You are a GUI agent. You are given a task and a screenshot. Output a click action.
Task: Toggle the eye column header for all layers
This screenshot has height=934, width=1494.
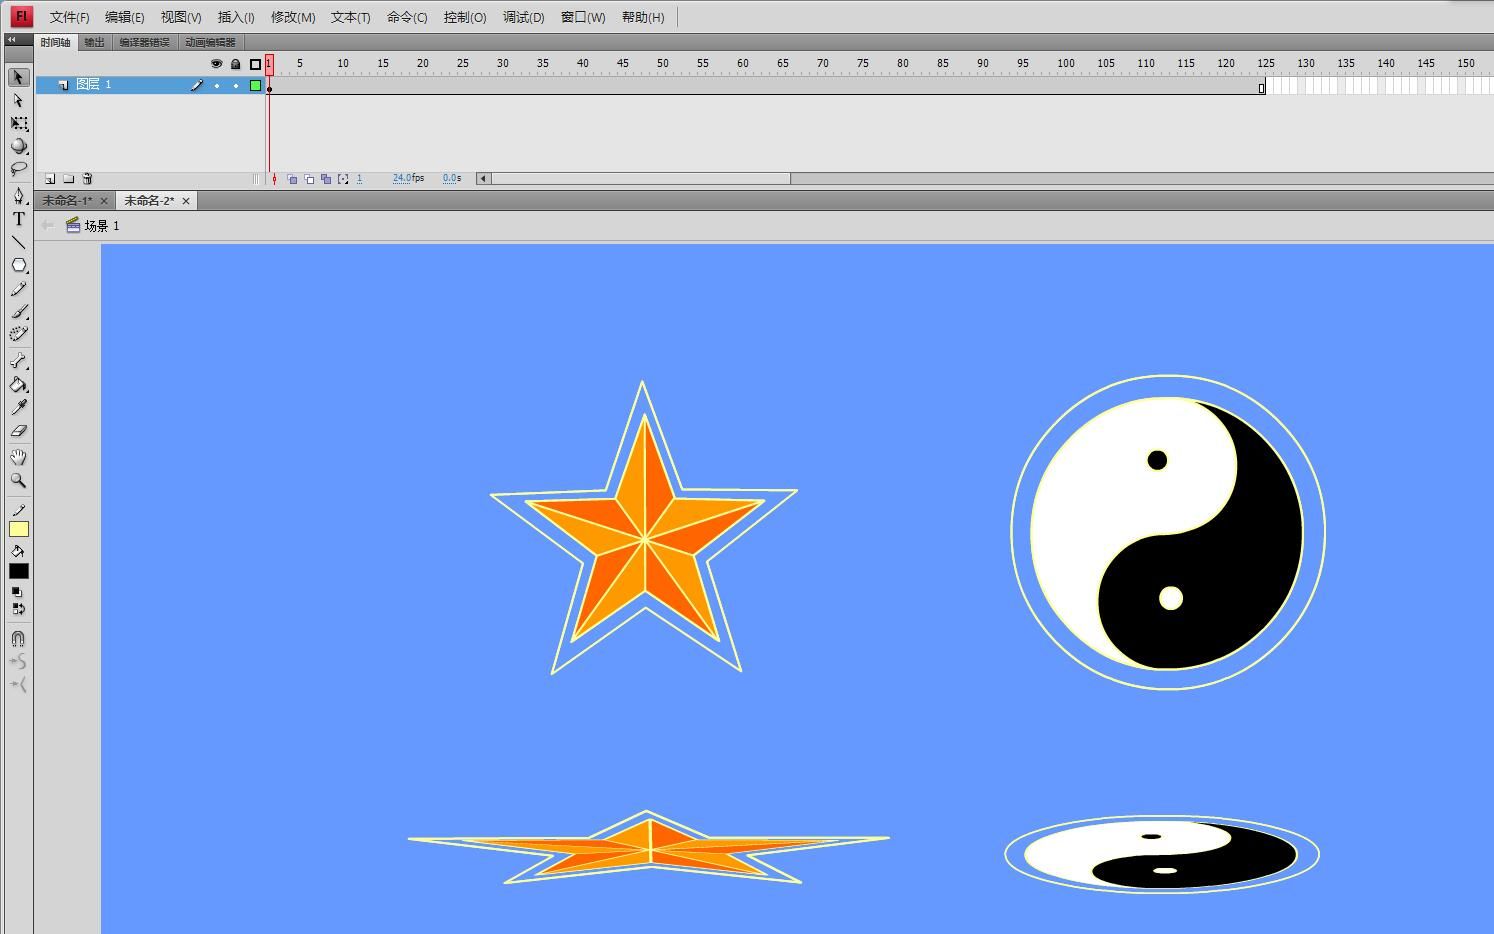[x=216, y=64]
